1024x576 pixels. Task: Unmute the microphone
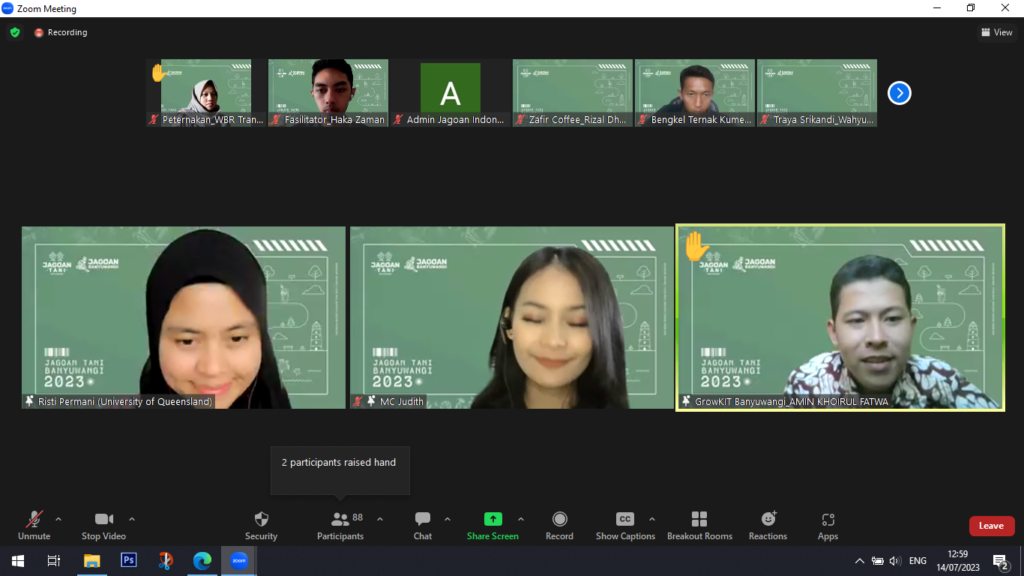[34, 524]
